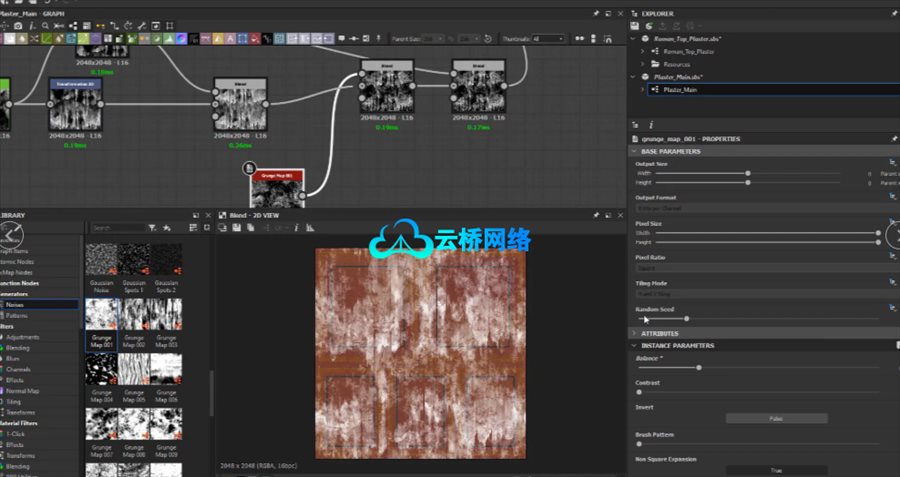Toggle Output Size inheritance method icon
Screen dimensions: 900x477
pyautogui.click(x=891, y=162)
